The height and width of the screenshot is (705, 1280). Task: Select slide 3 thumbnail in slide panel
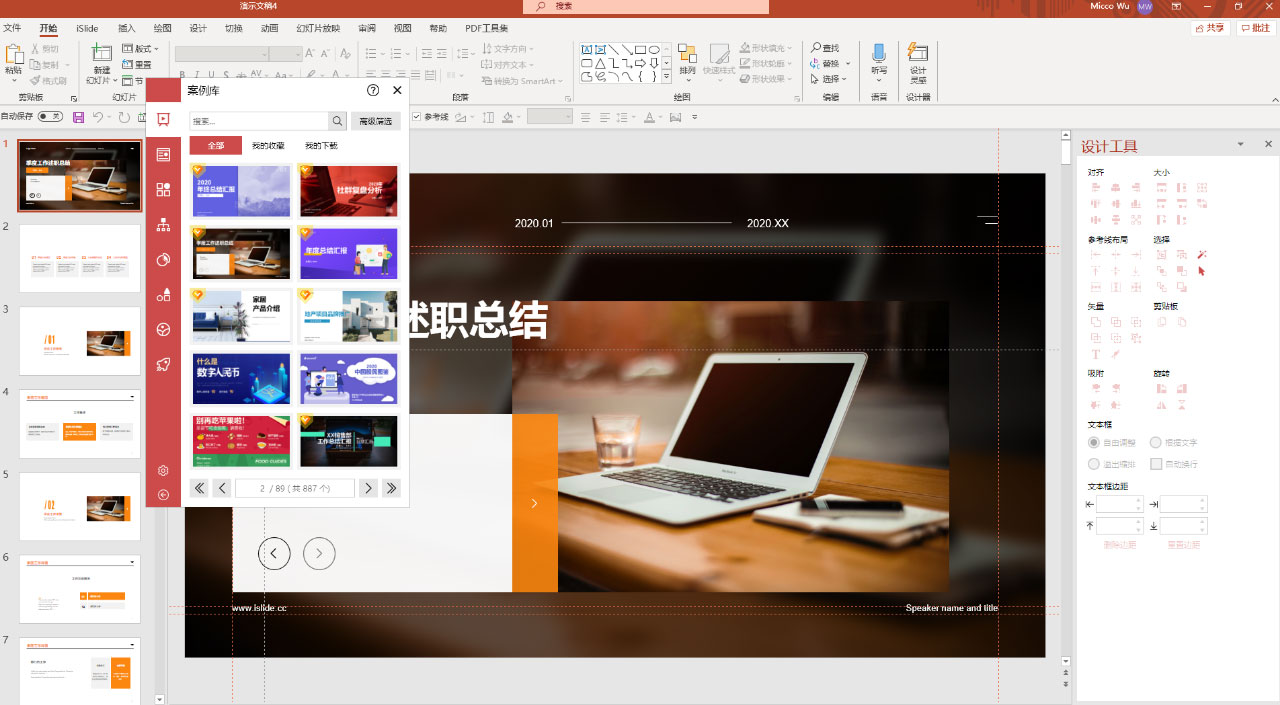80,341
